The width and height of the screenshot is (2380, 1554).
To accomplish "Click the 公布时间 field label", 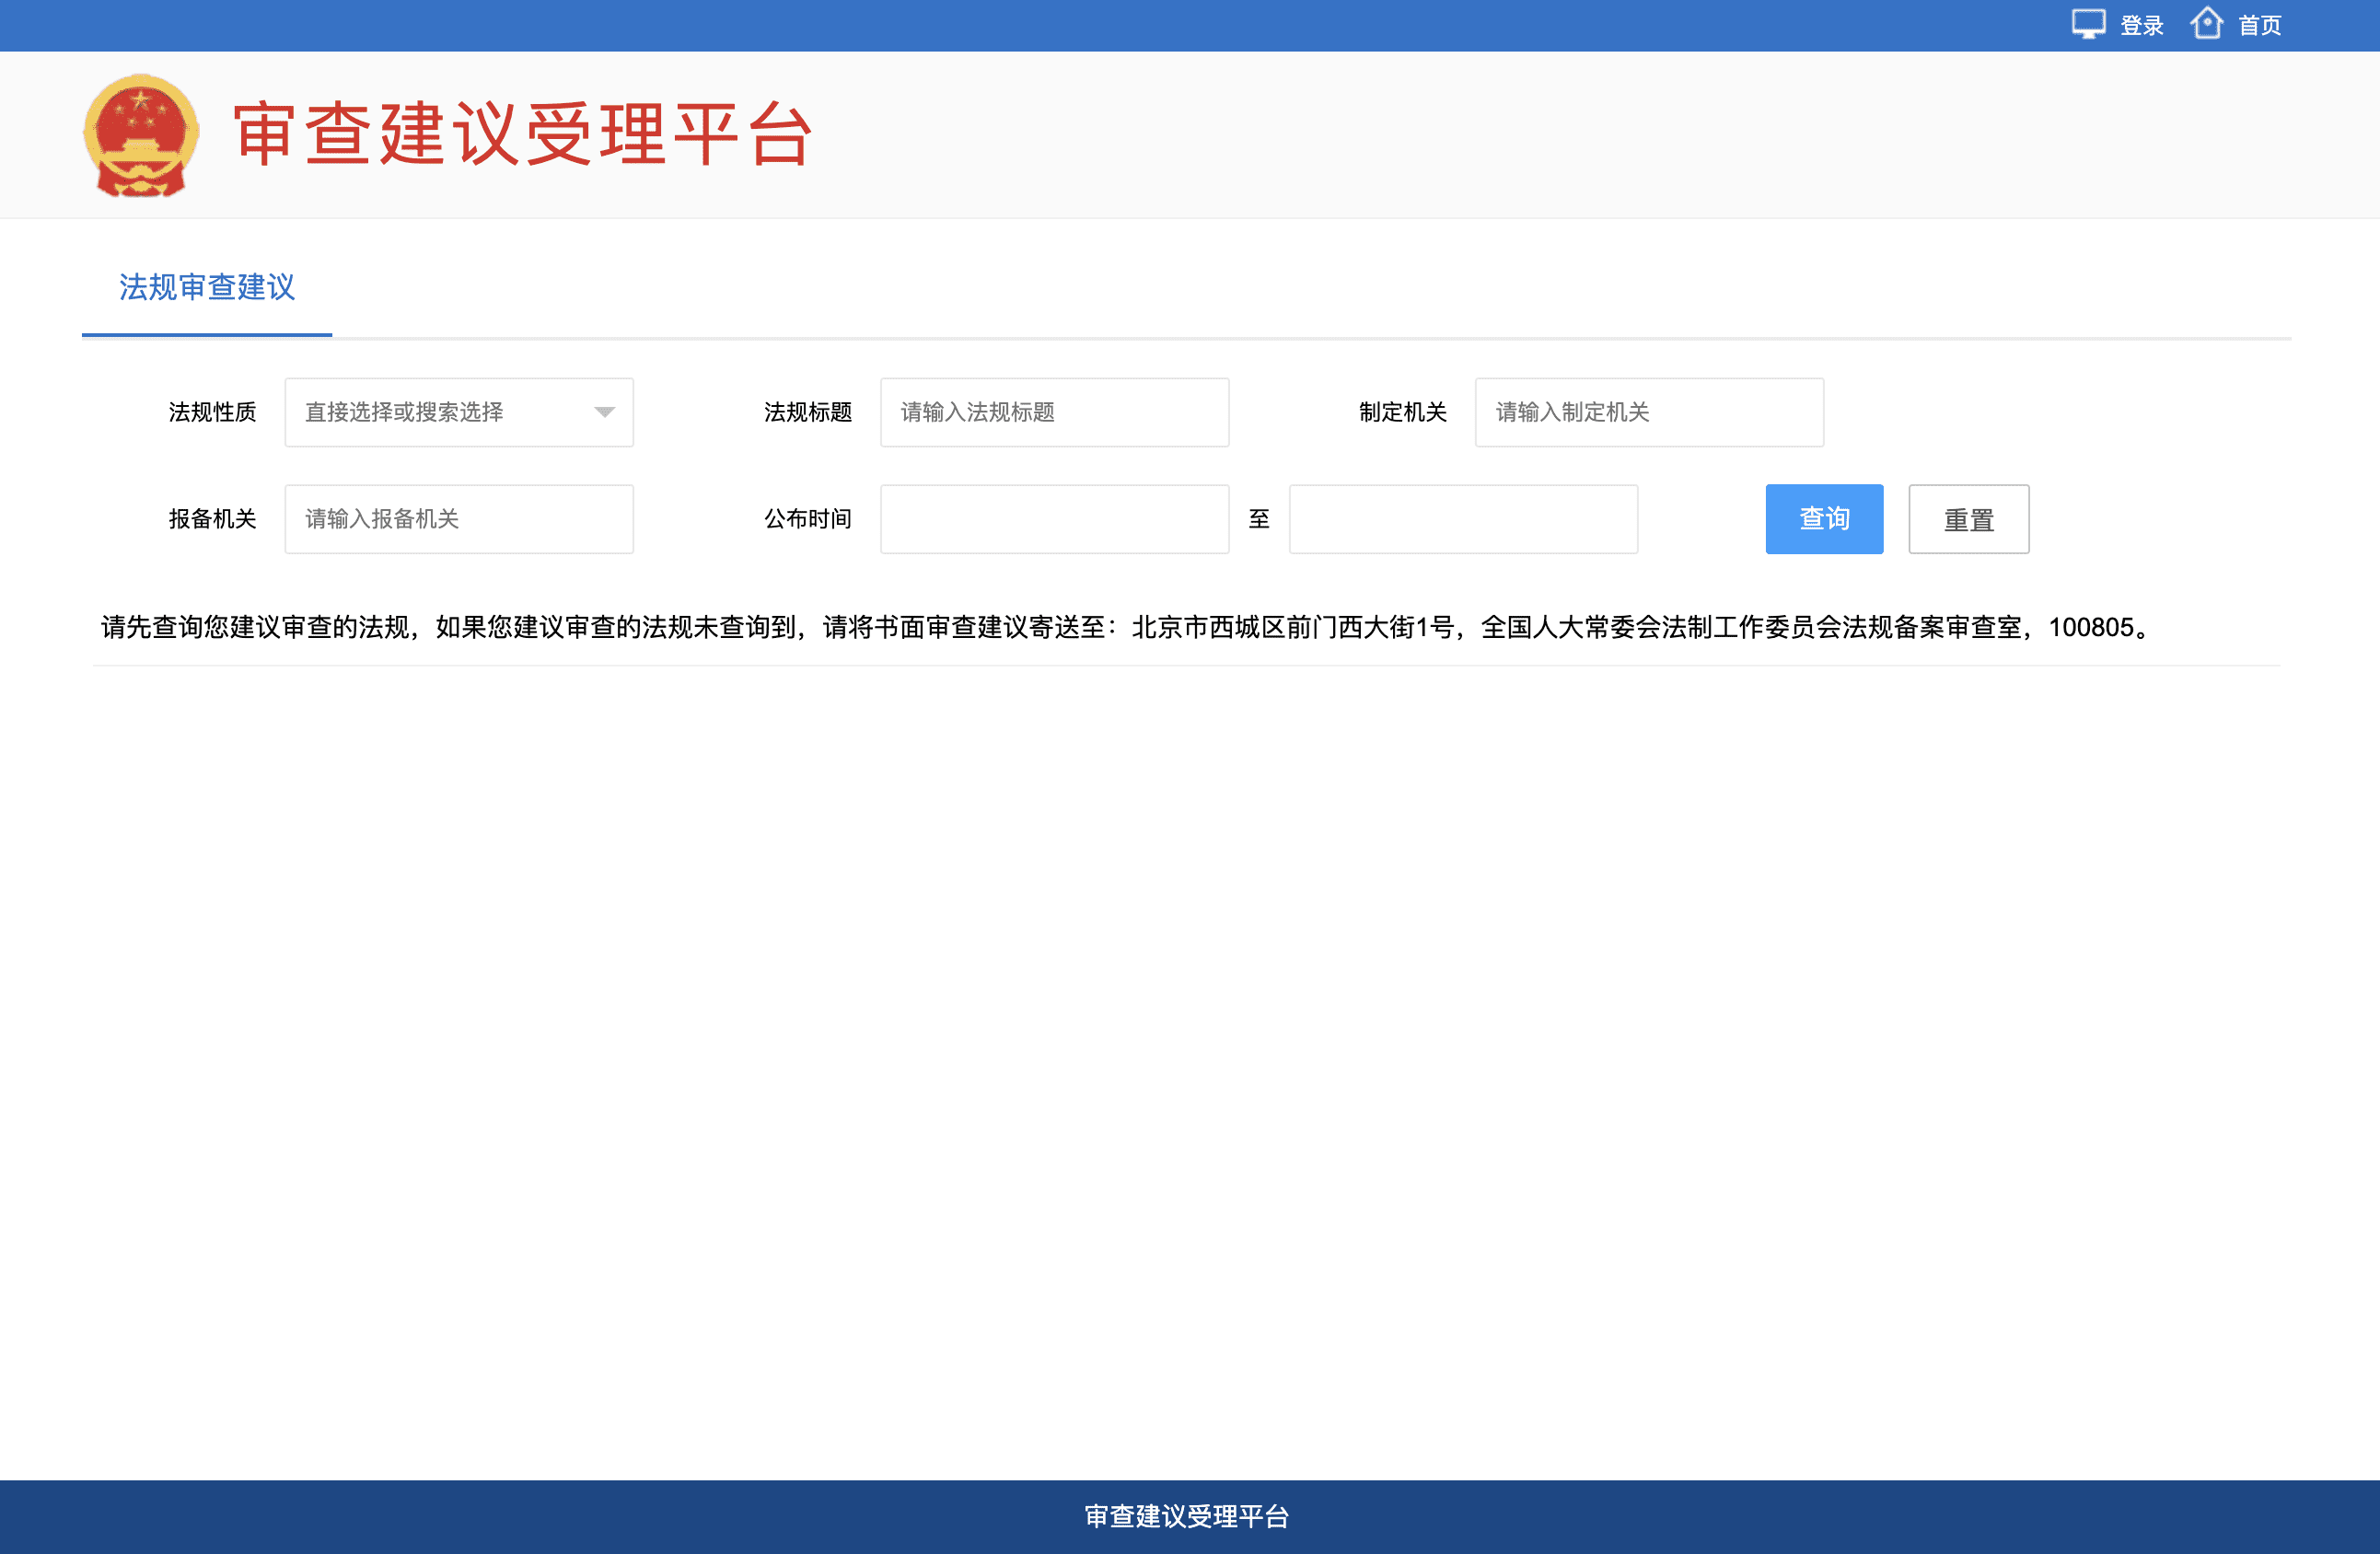I will [807, 519].
